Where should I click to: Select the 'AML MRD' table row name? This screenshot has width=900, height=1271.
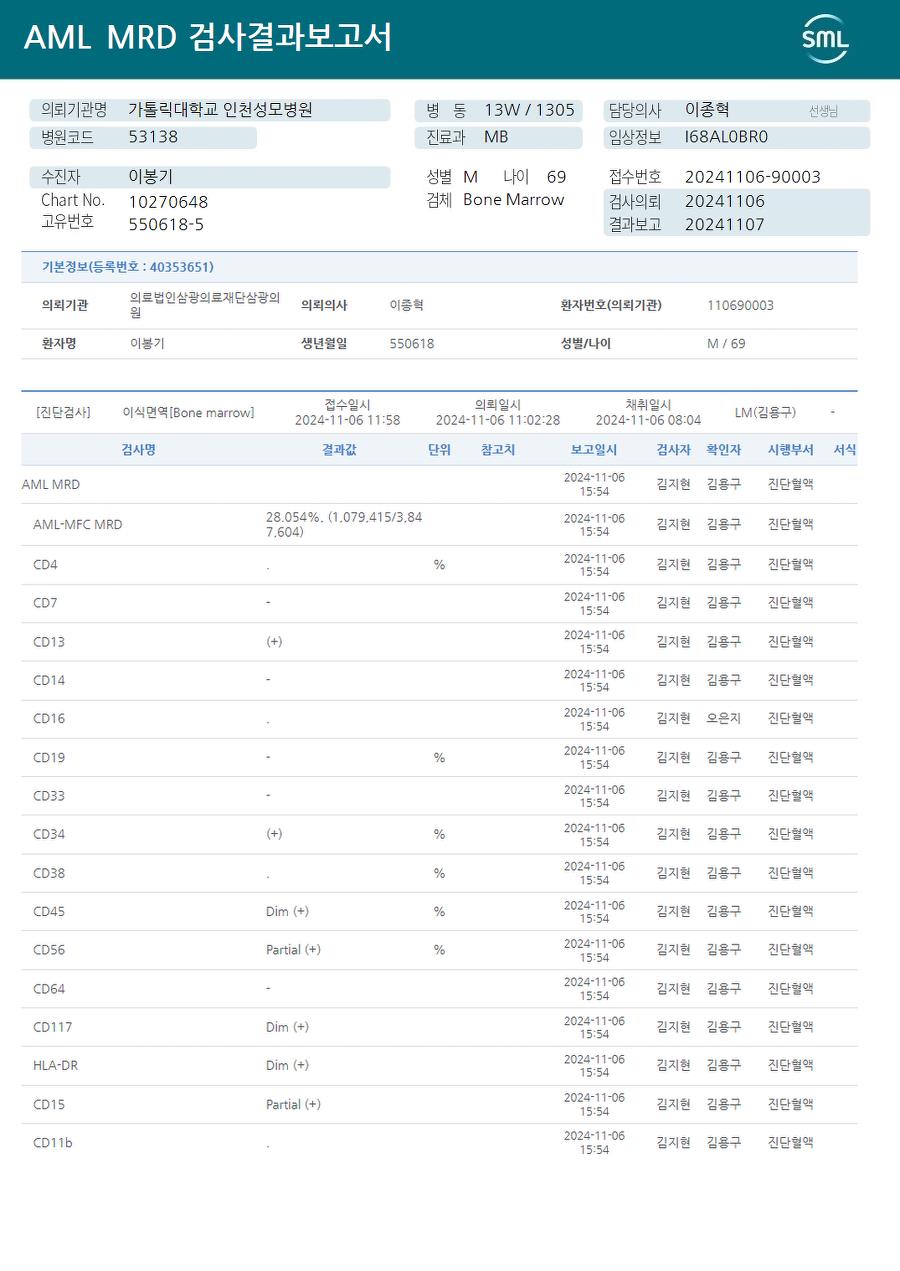pos(51,485)
